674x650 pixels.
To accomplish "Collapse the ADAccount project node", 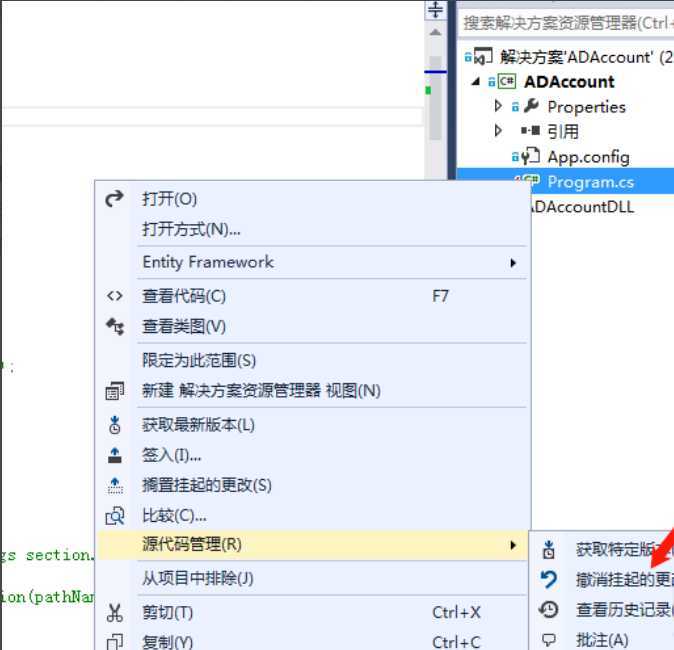I will (x=475, y=81).
